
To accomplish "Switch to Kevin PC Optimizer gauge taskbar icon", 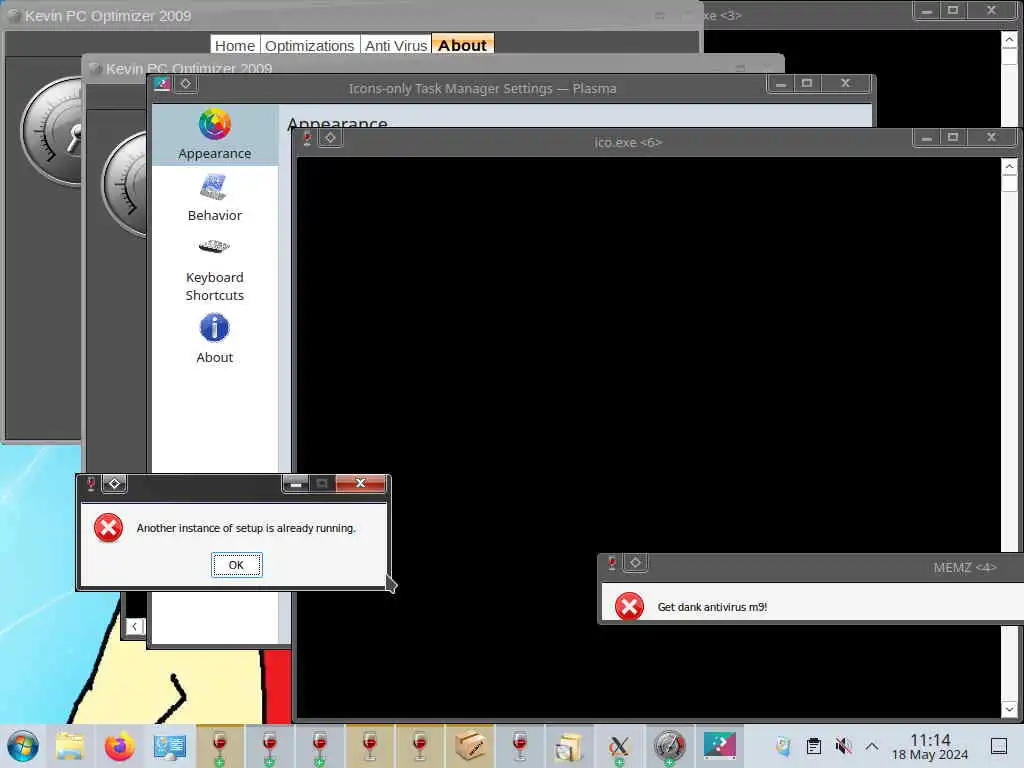I will point(669,746).
